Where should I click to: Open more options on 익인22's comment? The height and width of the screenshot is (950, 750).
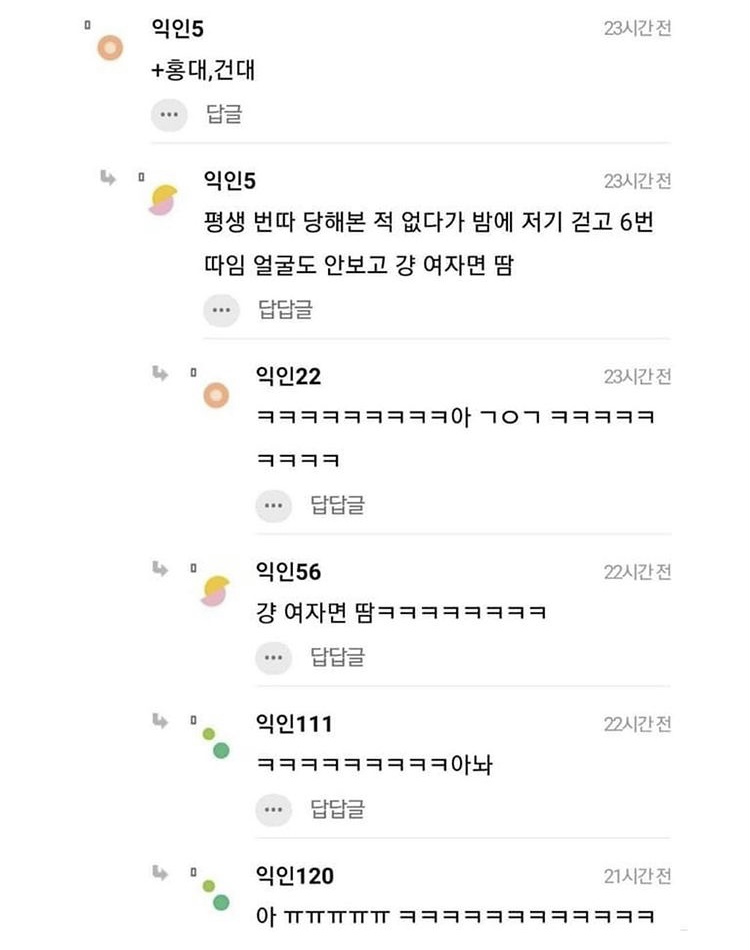273,505
